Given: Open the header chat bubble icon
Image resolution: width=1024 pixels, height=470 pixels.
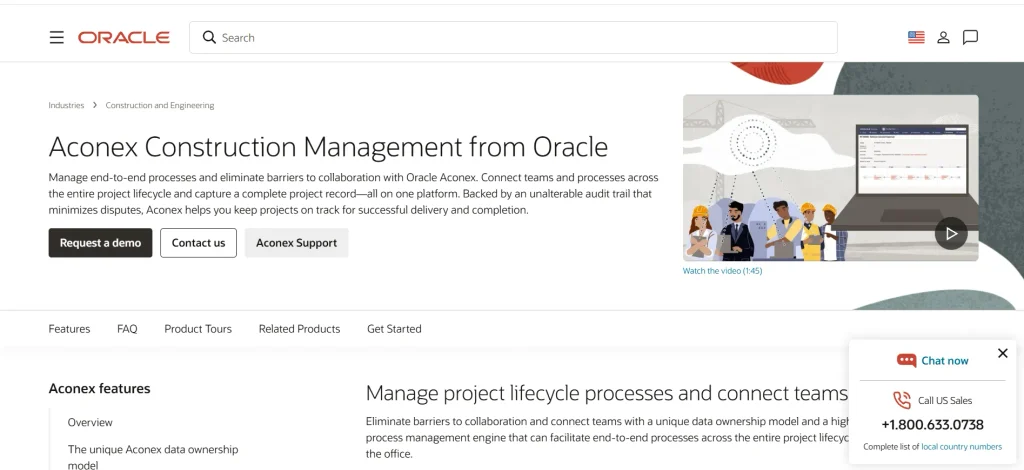Looking at the screenshot, I should click(x=970, y=37).
